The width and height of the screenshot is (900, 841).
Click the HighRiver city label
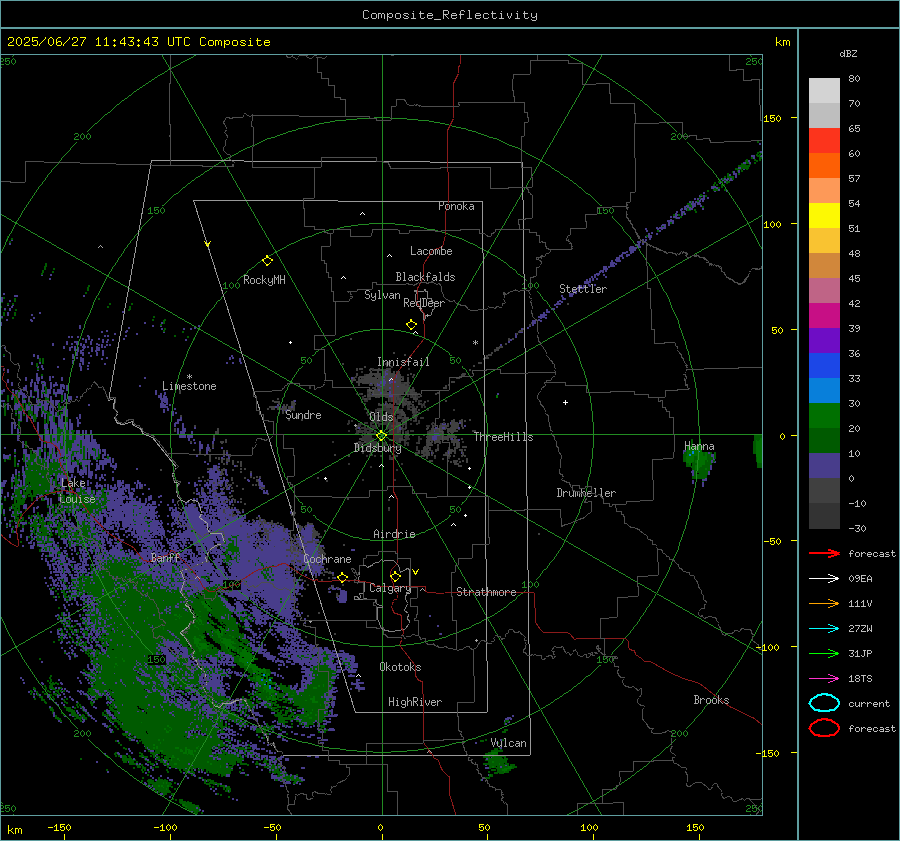[415, 702]
